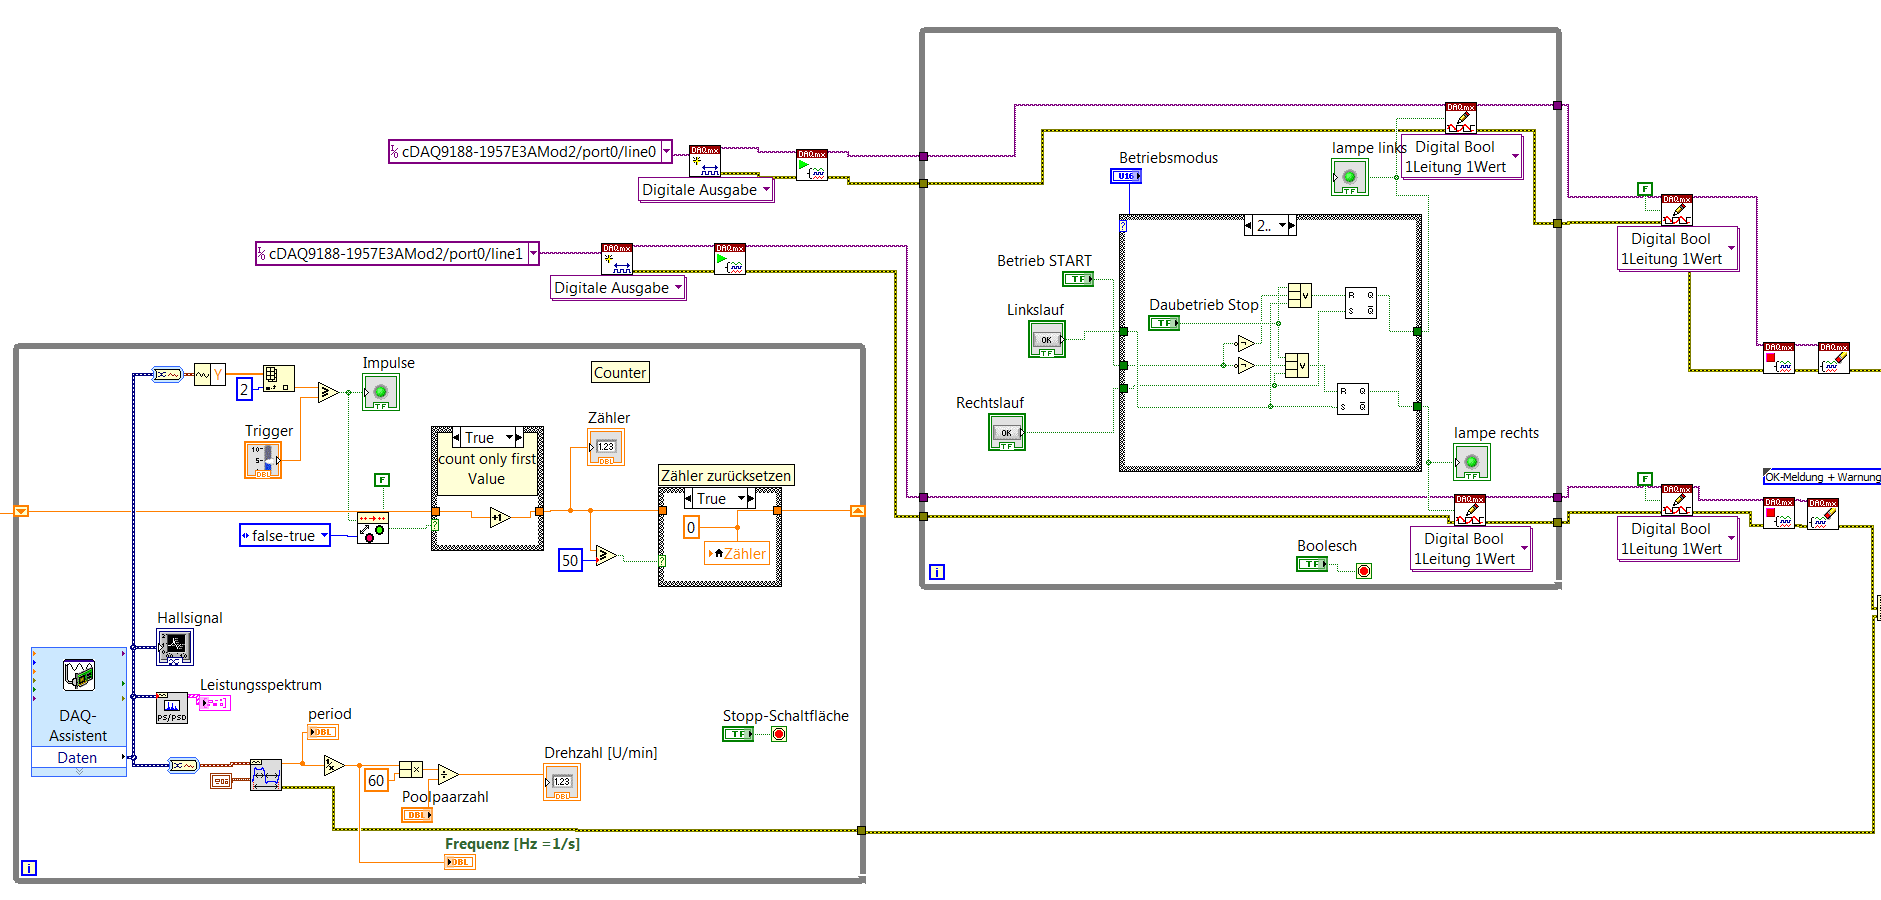Open the port0/line1 channel dropdown arrow

pyautogui.click(x=533, y=254)
